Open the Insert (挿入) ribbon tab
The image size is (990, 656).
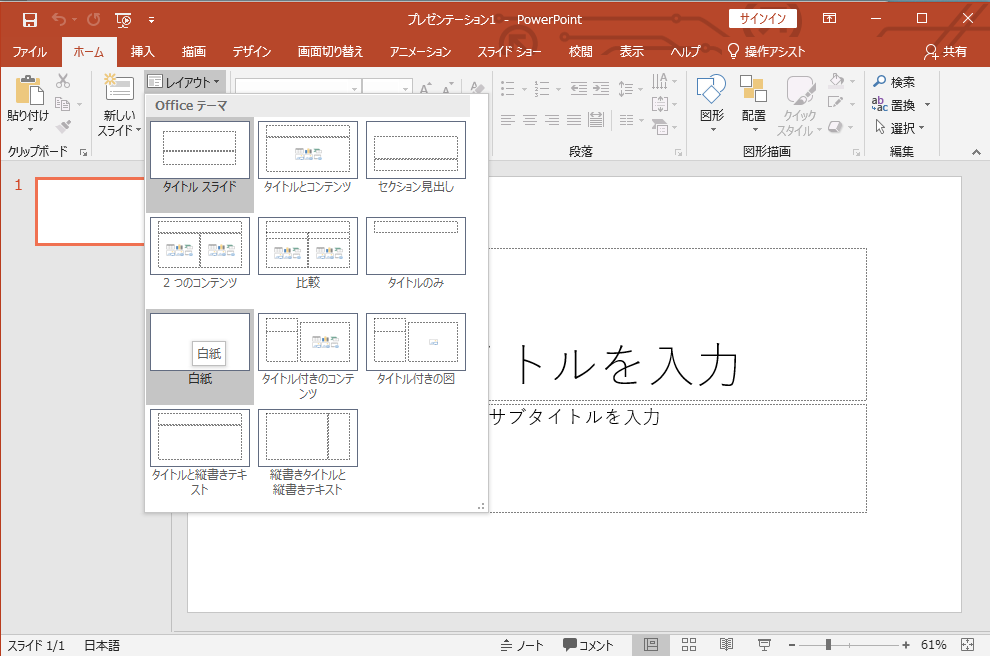click(x=143, y=52)
